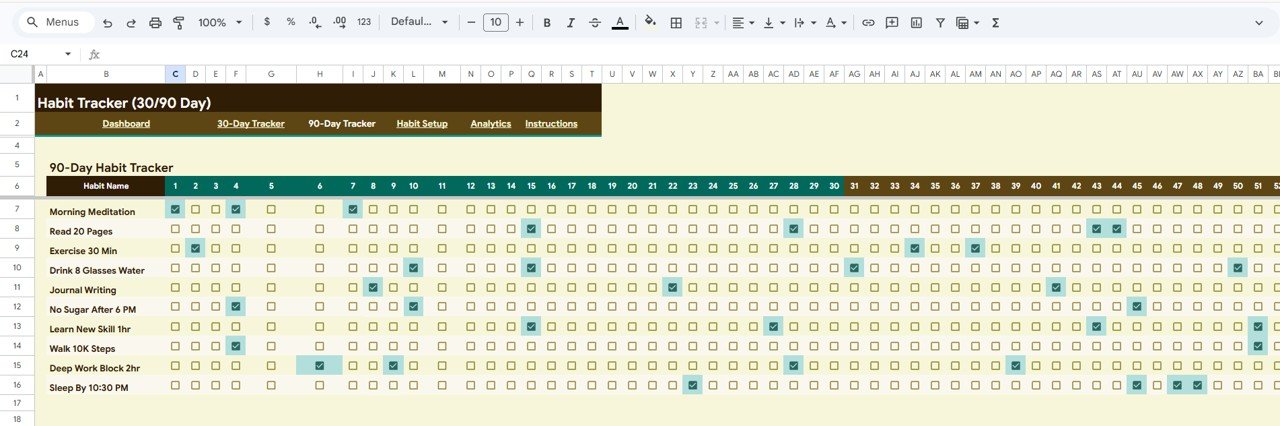Uncheck Exercise 30 Min day 2 checkbox

click(x=196, y=248)
